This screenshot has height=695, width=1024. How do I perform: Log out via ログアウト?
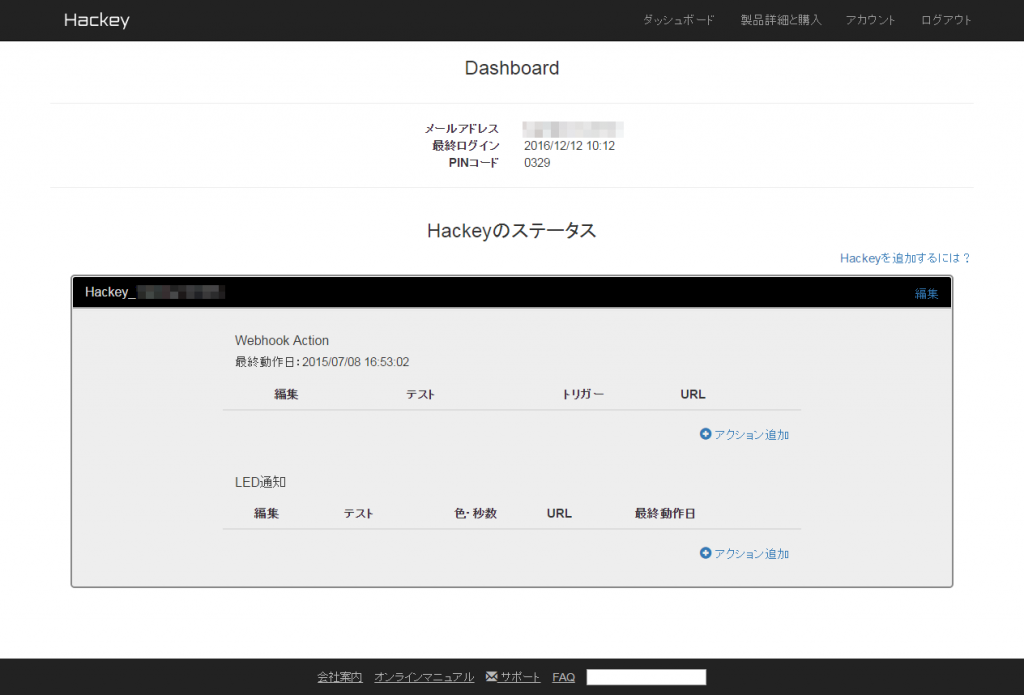(946, 20)
